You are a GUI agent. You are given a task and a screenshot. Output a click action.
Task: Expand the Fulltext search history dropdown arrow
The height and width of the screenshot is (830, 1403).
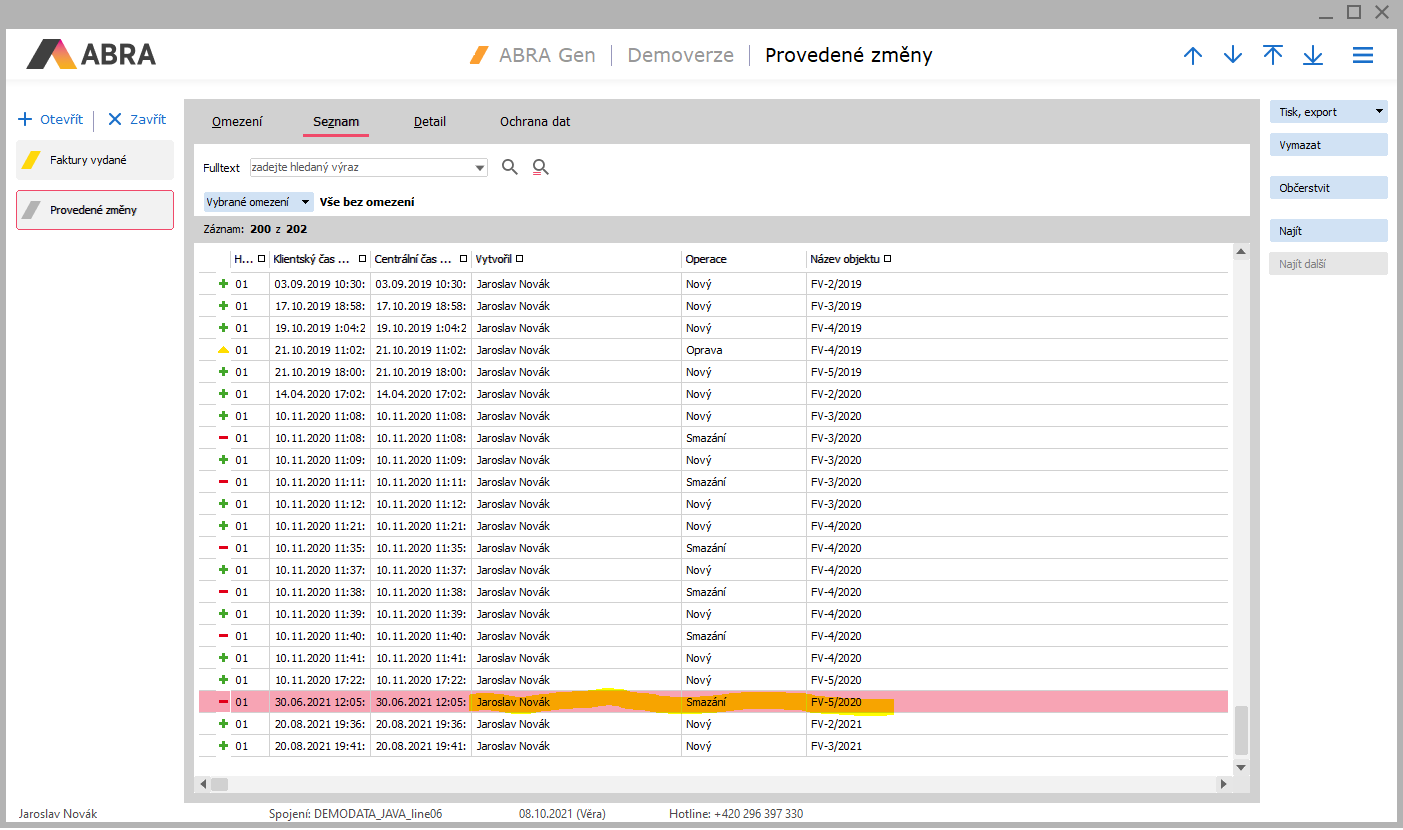pos(480,168)
